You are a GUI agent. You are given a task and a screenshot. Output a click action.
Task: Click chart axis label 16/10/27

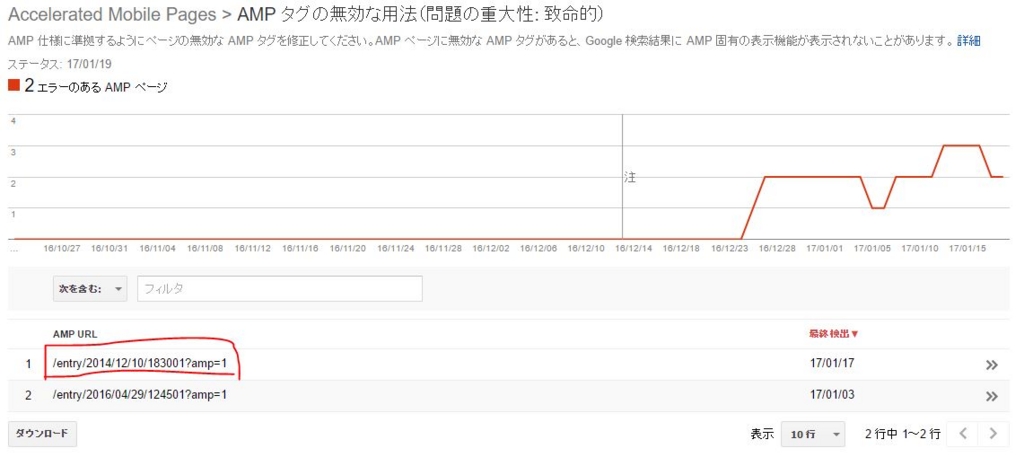click(61, 249)
